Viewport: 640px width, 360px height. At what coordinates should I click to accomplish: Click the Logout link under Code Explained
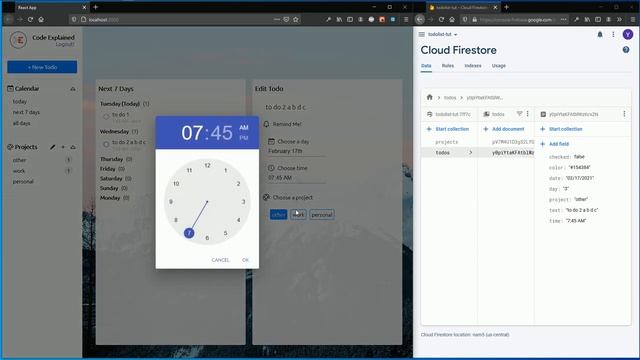65,44
